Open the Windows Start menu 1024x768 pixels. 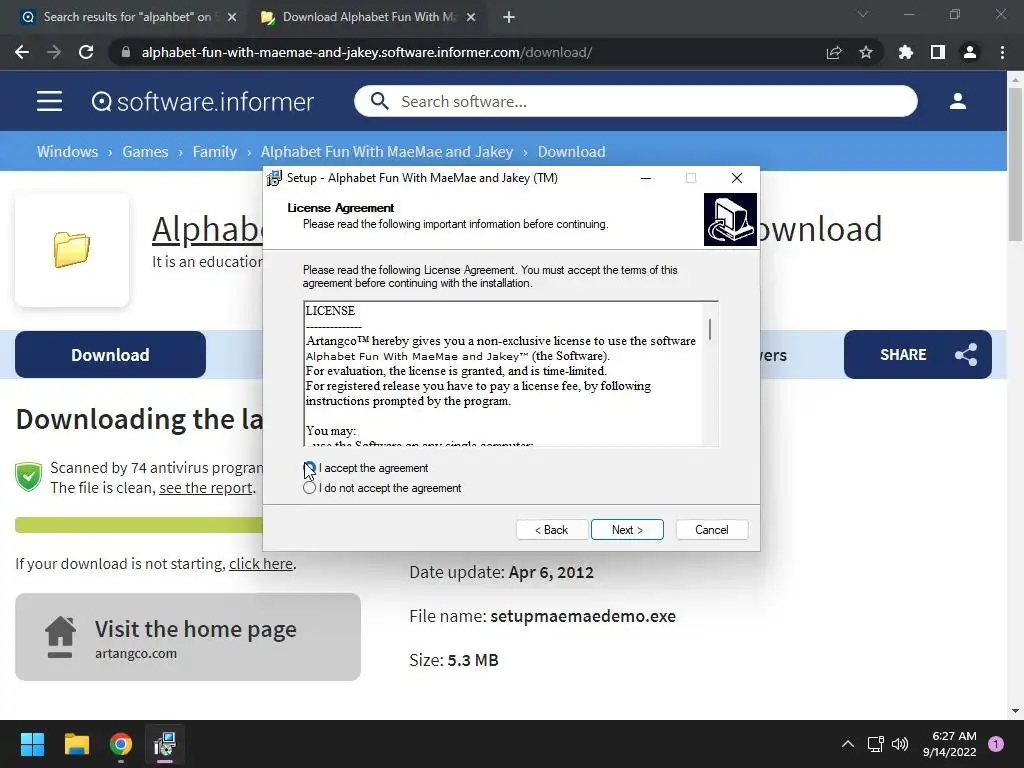click(x=32, y=744)
